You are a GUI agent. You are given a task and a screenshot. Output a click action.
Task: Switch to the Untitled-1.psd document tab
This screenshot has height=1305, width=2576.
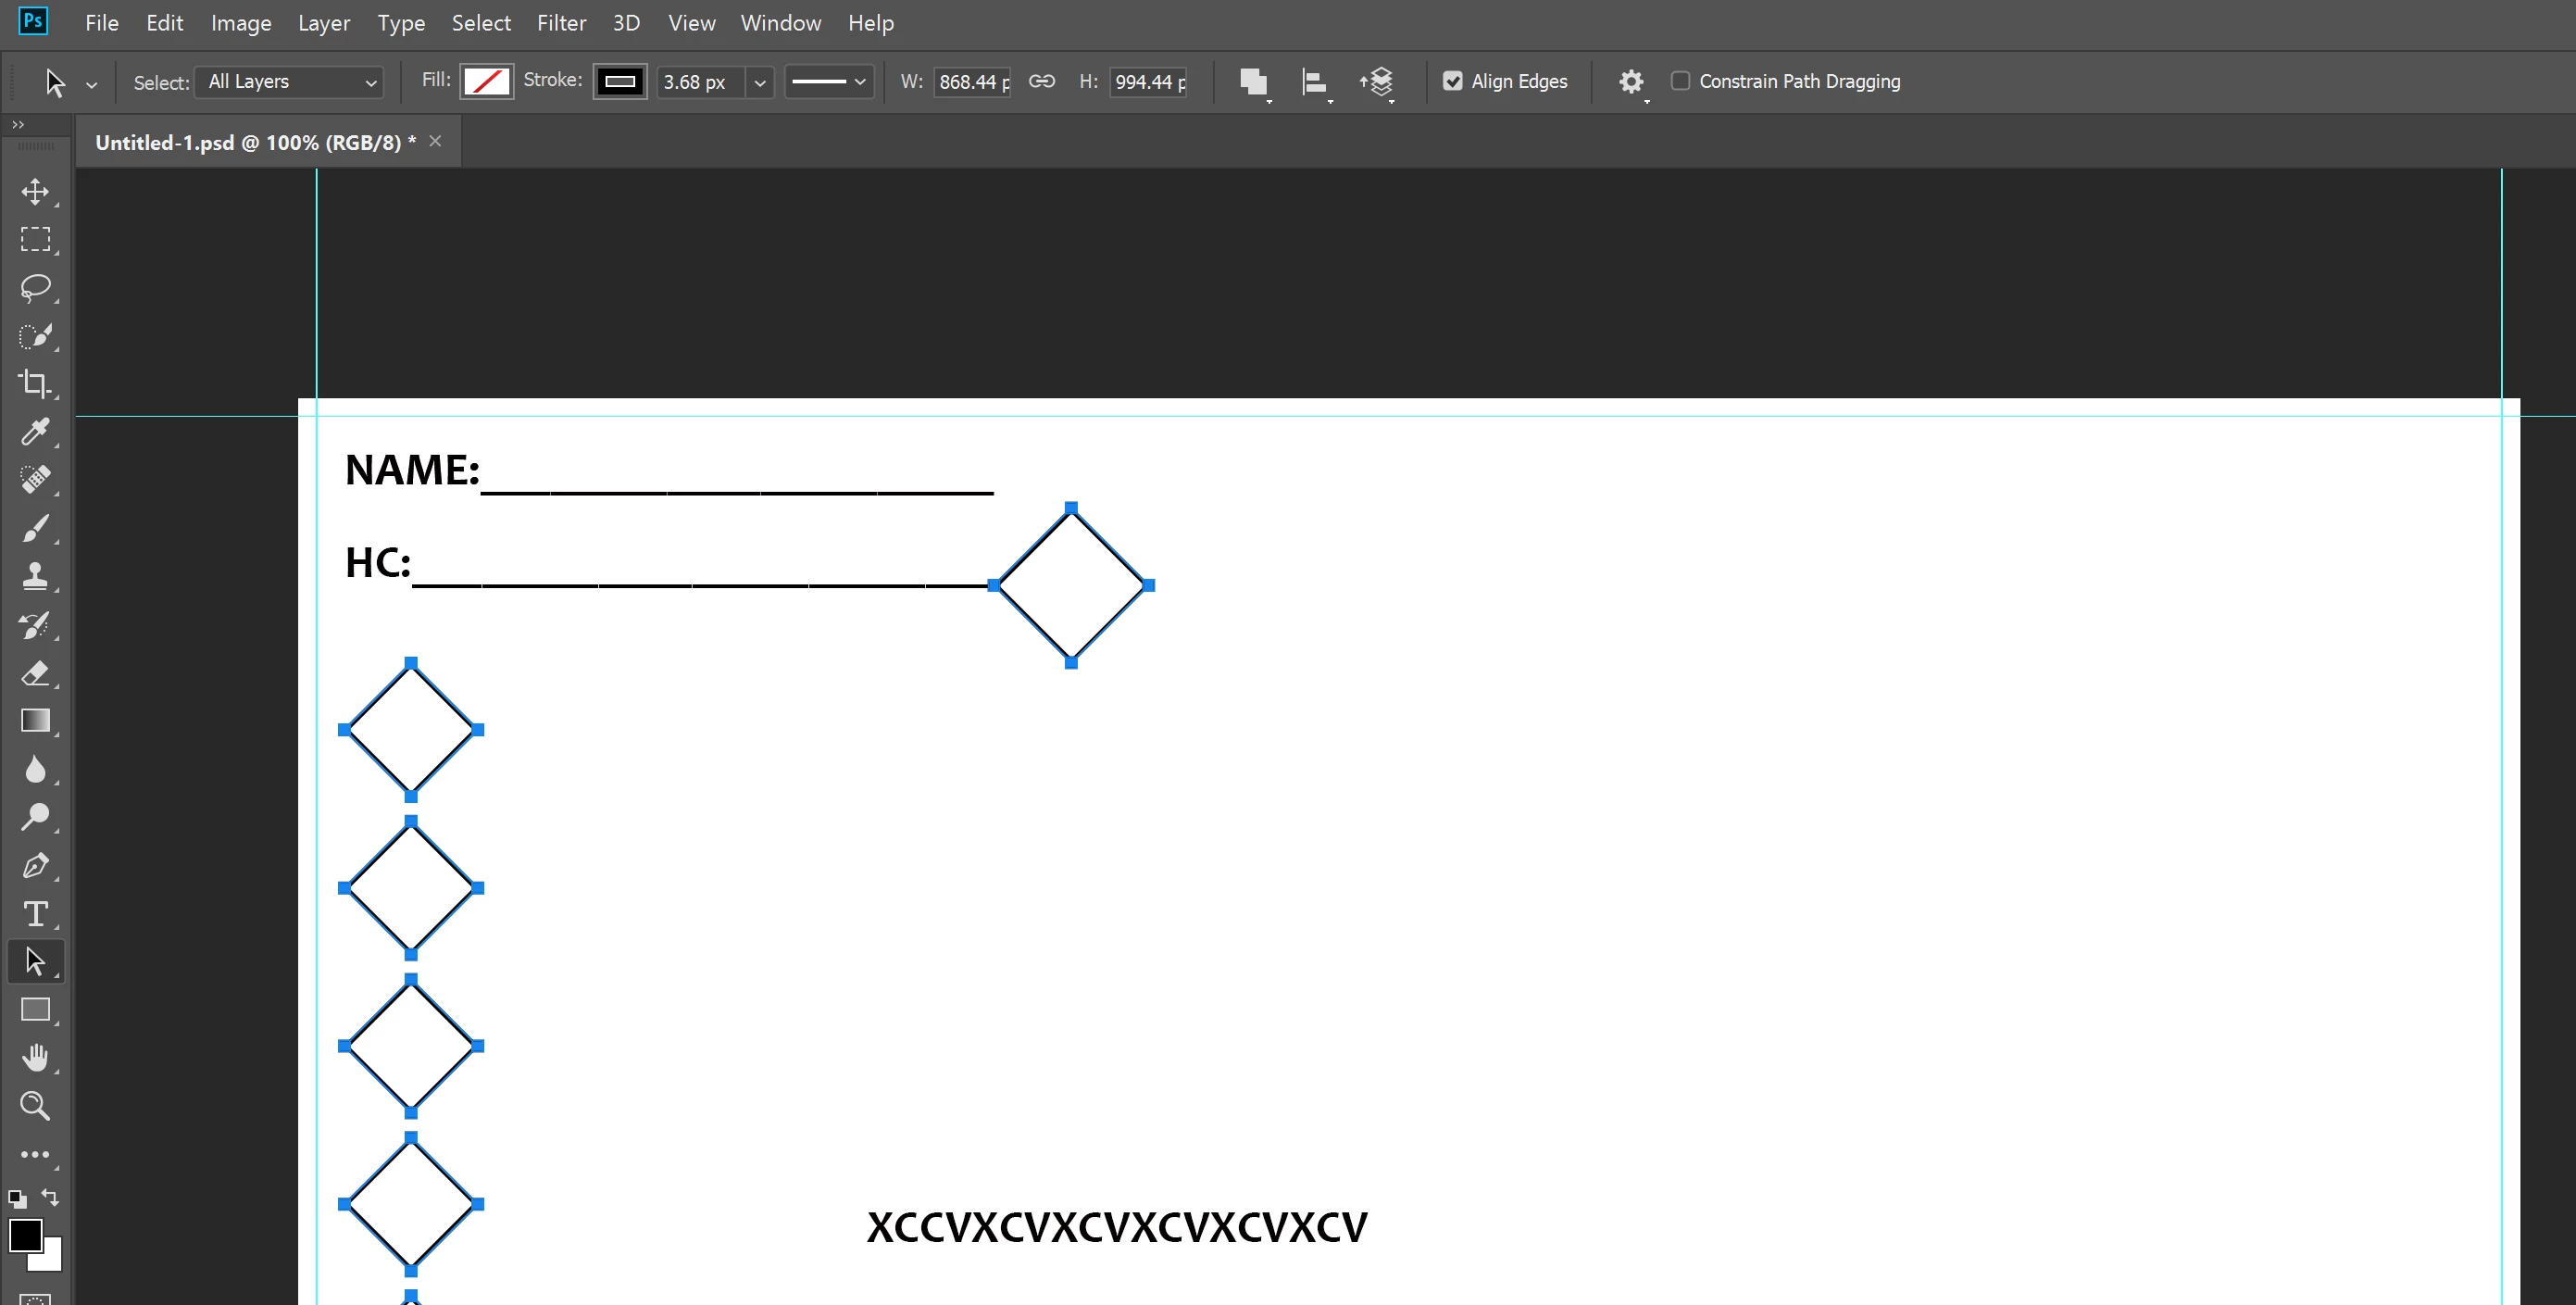[x=255, y=142]
